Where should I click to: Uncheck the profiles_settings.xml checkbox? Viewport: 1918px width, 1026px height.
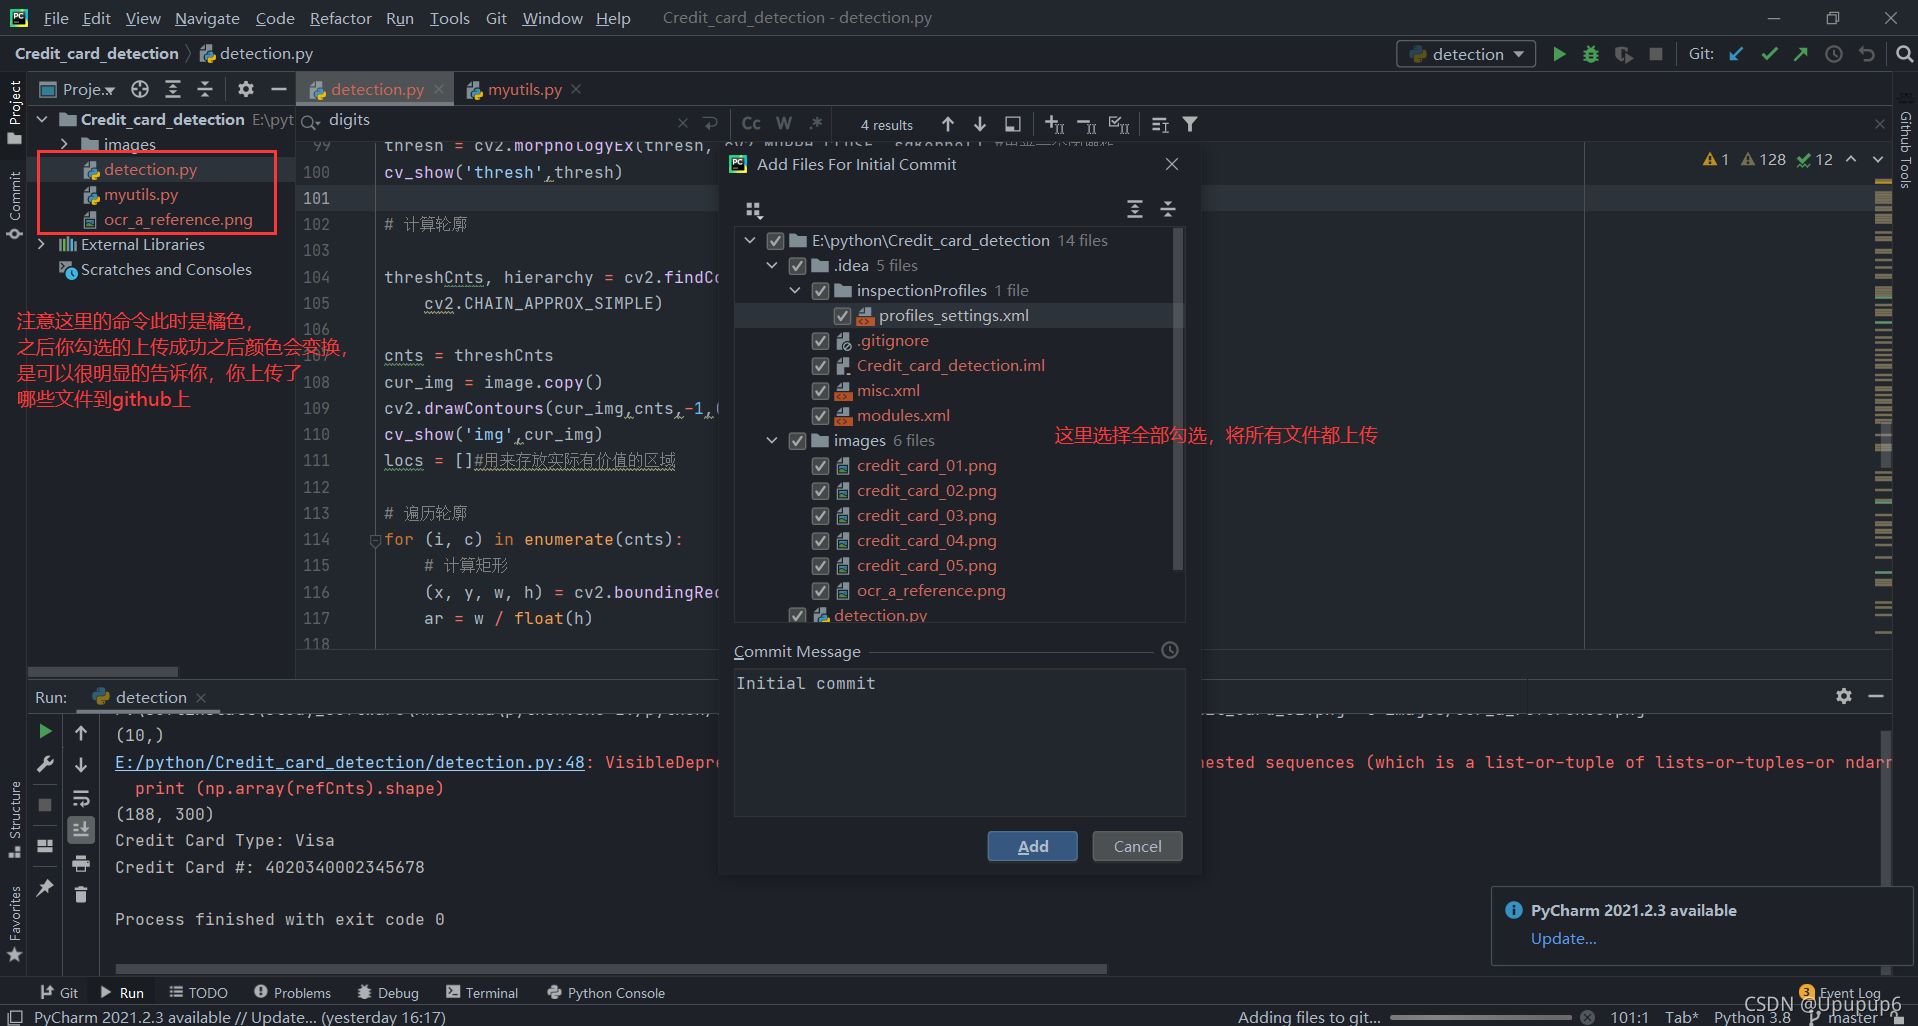[842, 316]
